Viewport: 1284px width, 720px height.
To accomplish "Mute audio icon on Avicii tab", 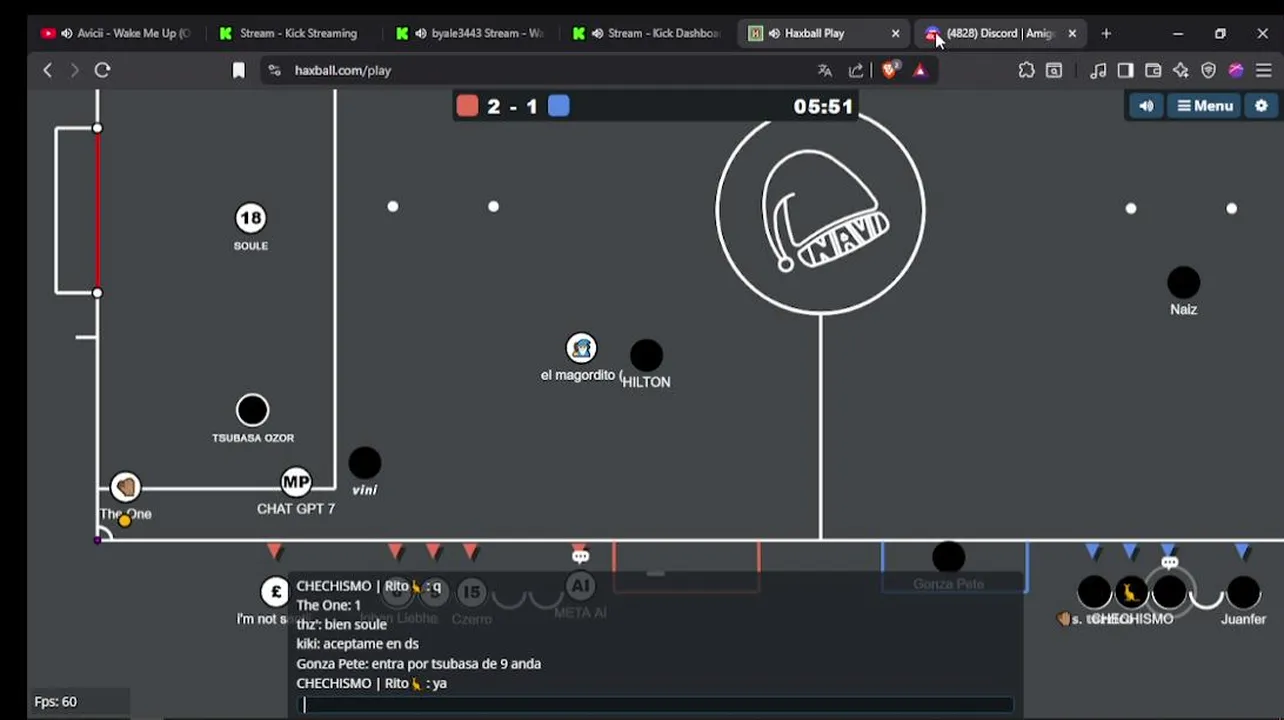I will [66, 33].
